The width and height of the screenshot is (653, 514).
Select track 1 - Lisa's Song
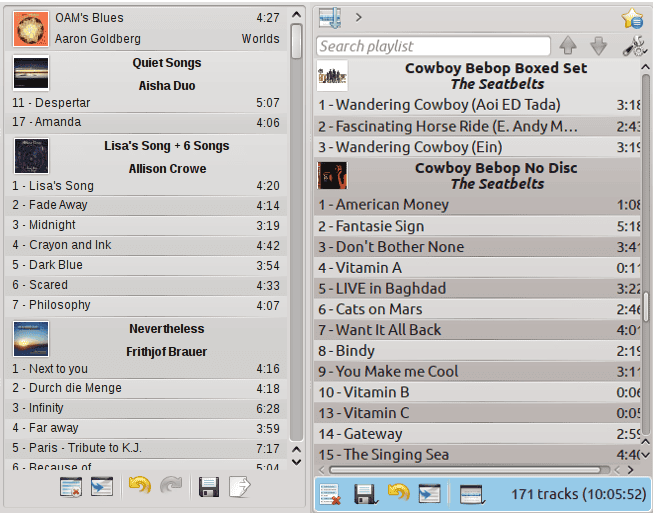[x=146, y=186]
